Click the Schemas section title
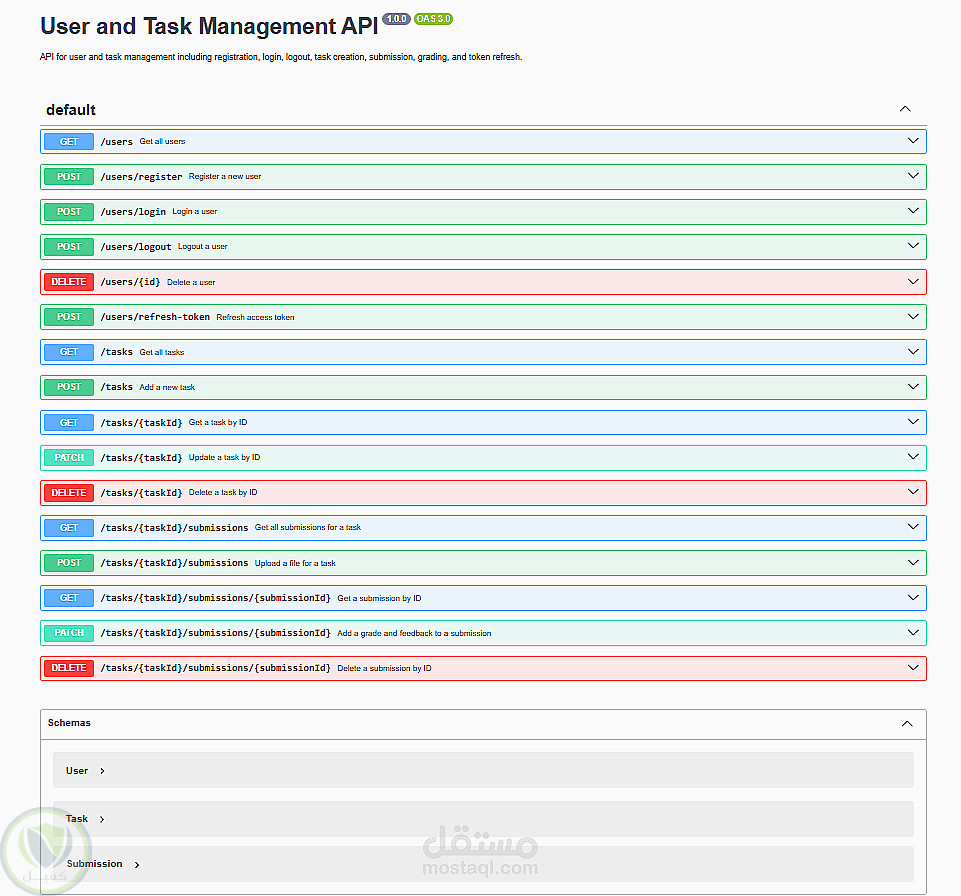Screen dimensions: 961x896 [69, 723]
